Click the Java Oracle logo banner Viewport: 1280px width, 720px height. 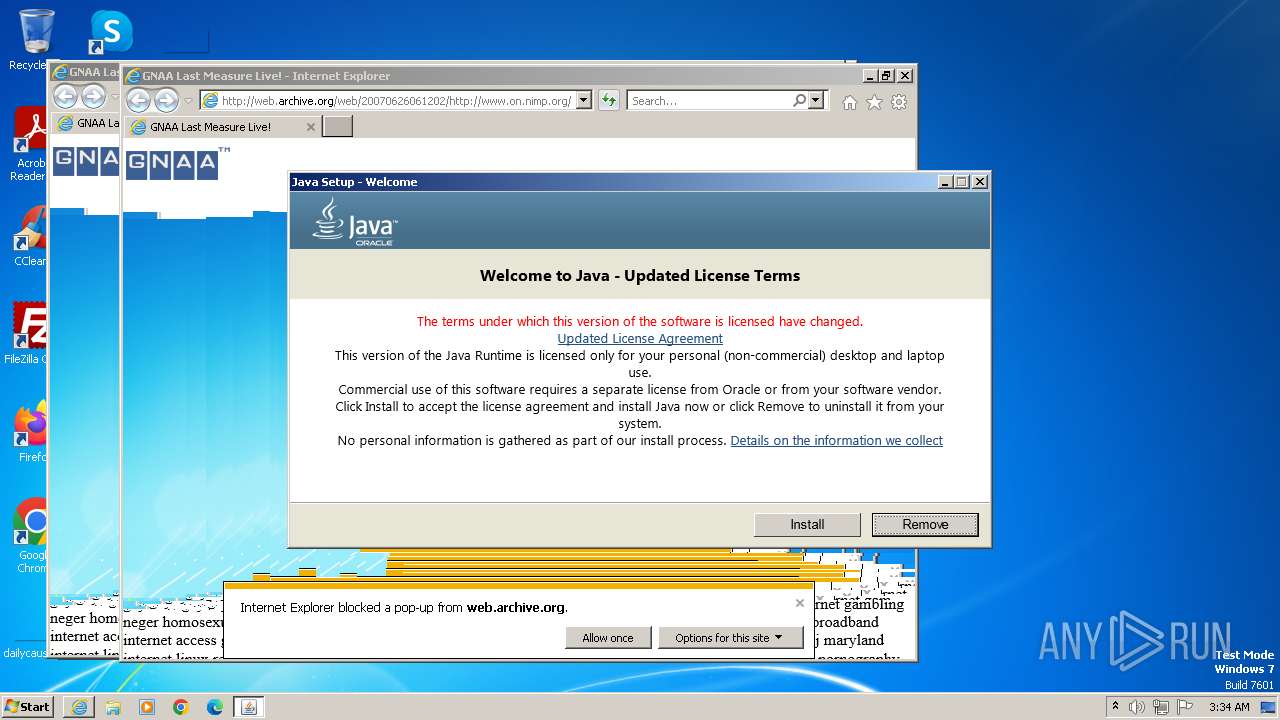click(354, 221)
